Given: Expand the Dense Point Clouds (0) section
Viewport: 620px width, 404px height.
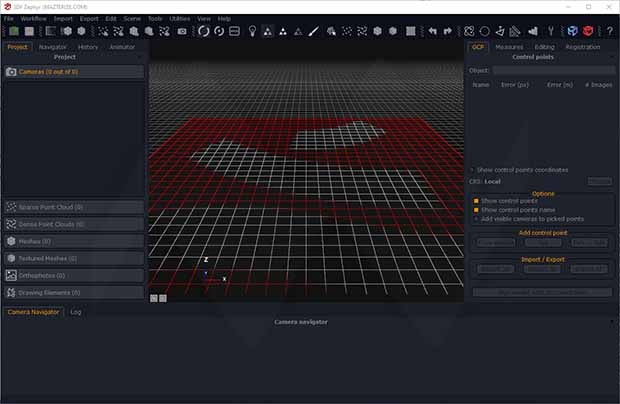Looking at the screenshot, I should coord(74,224).
